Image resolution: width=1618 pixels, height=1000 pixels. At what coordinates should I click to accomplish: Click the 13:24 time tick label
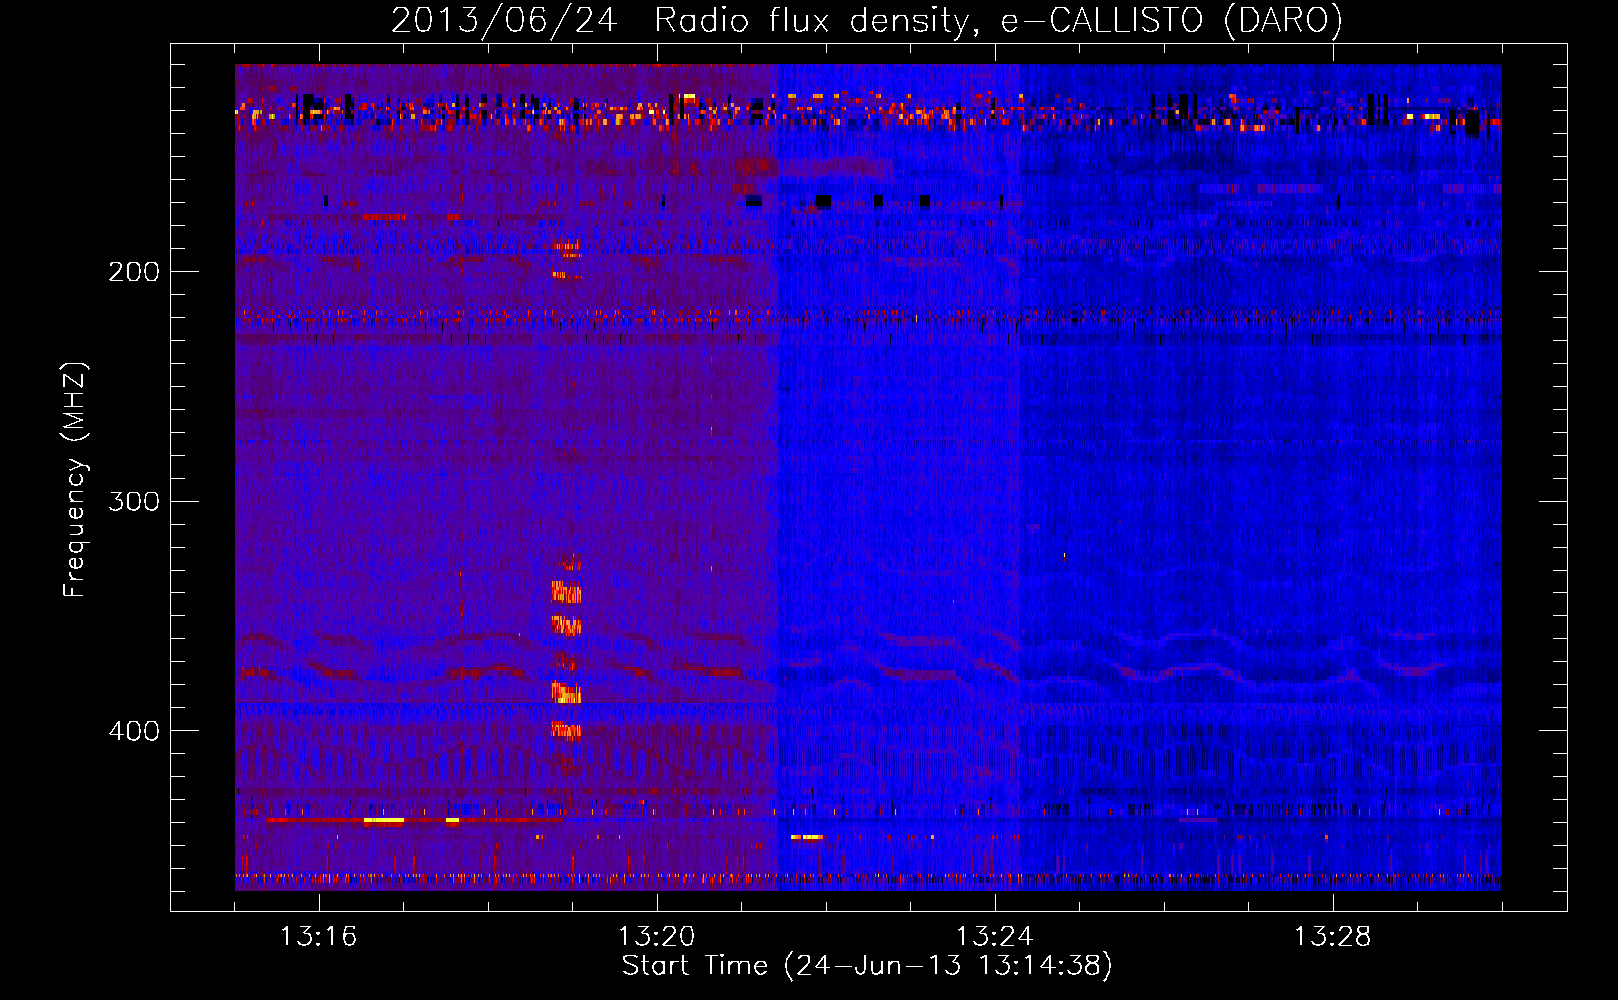tap(994, 937)
